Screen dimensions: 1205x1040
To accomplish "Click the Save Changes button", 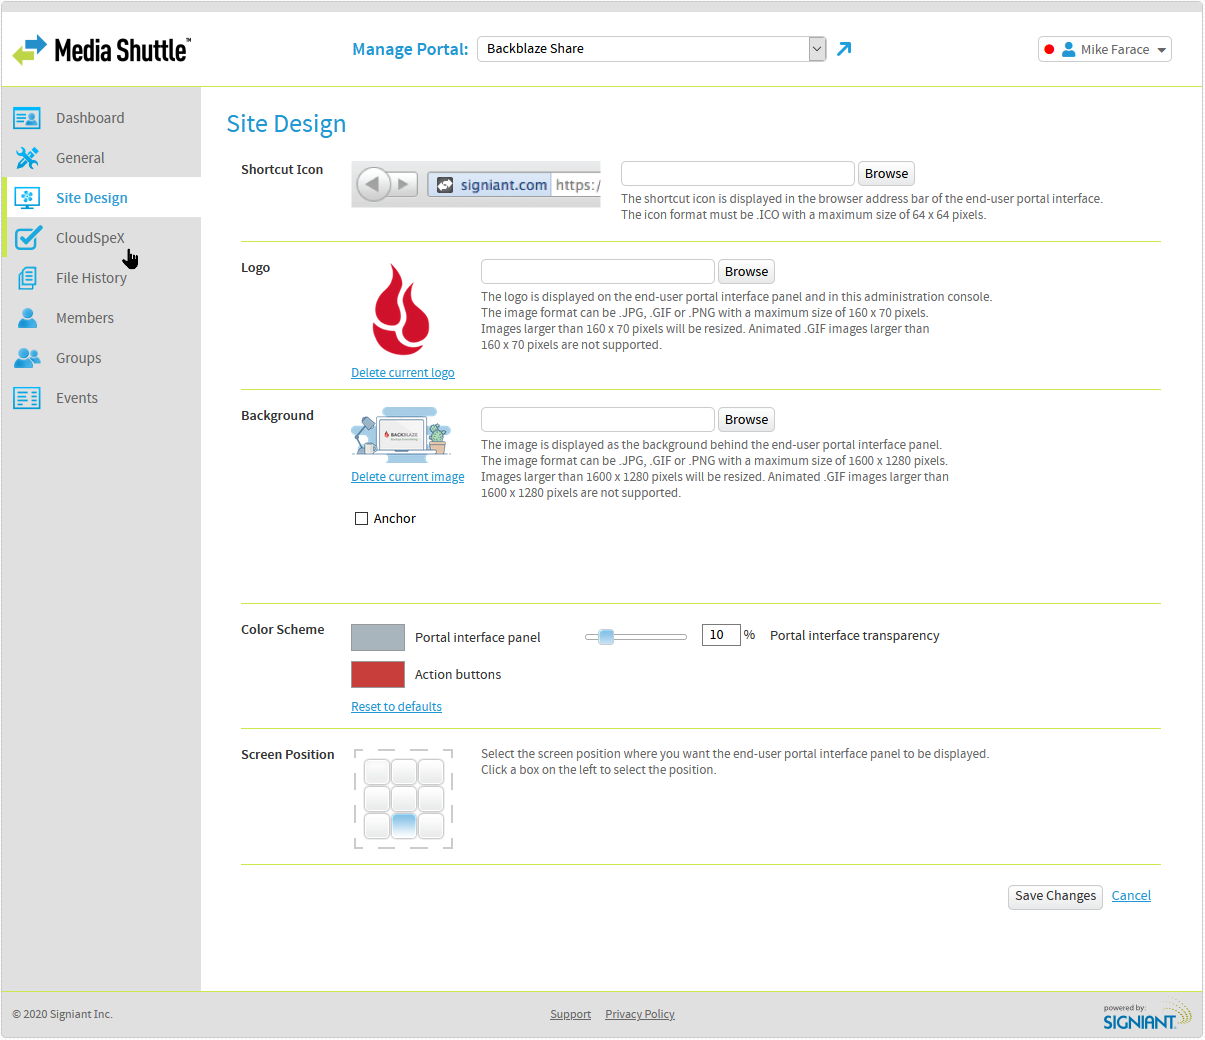I will click(x=1055, y=896).
